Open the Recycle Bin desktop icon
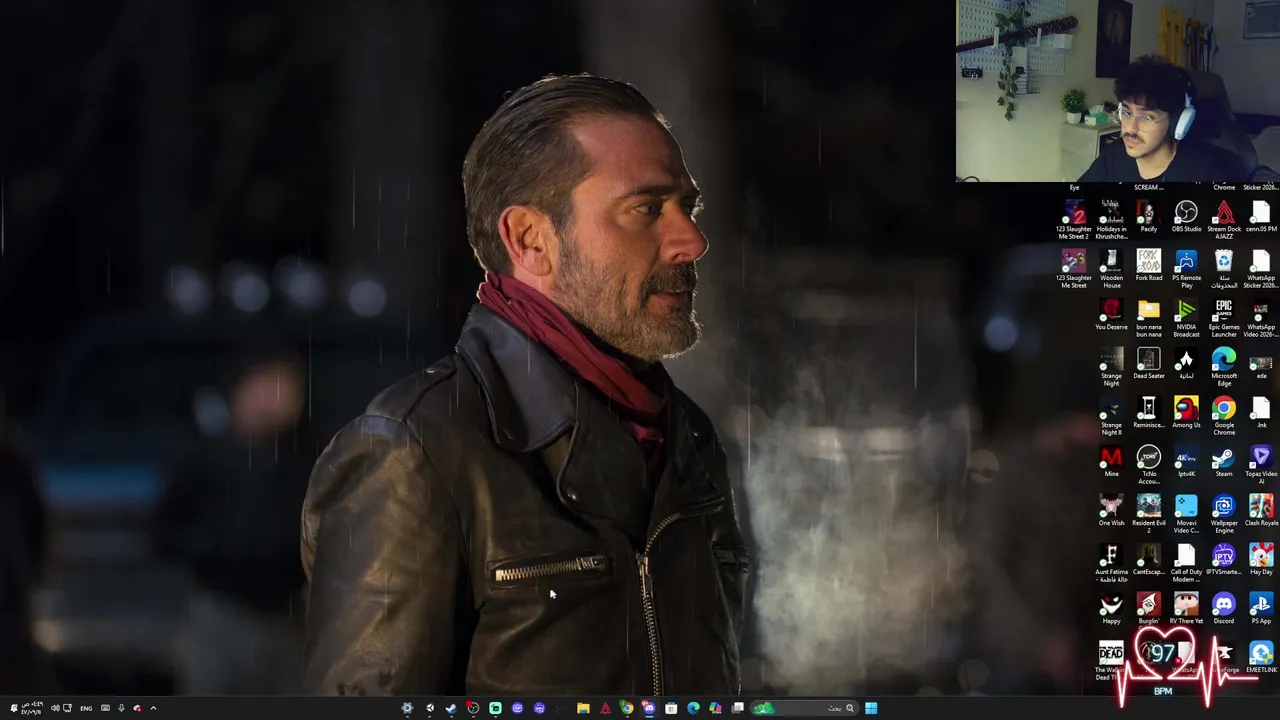The height and width of the screenshot is (720, 1280). [1224, 269]
